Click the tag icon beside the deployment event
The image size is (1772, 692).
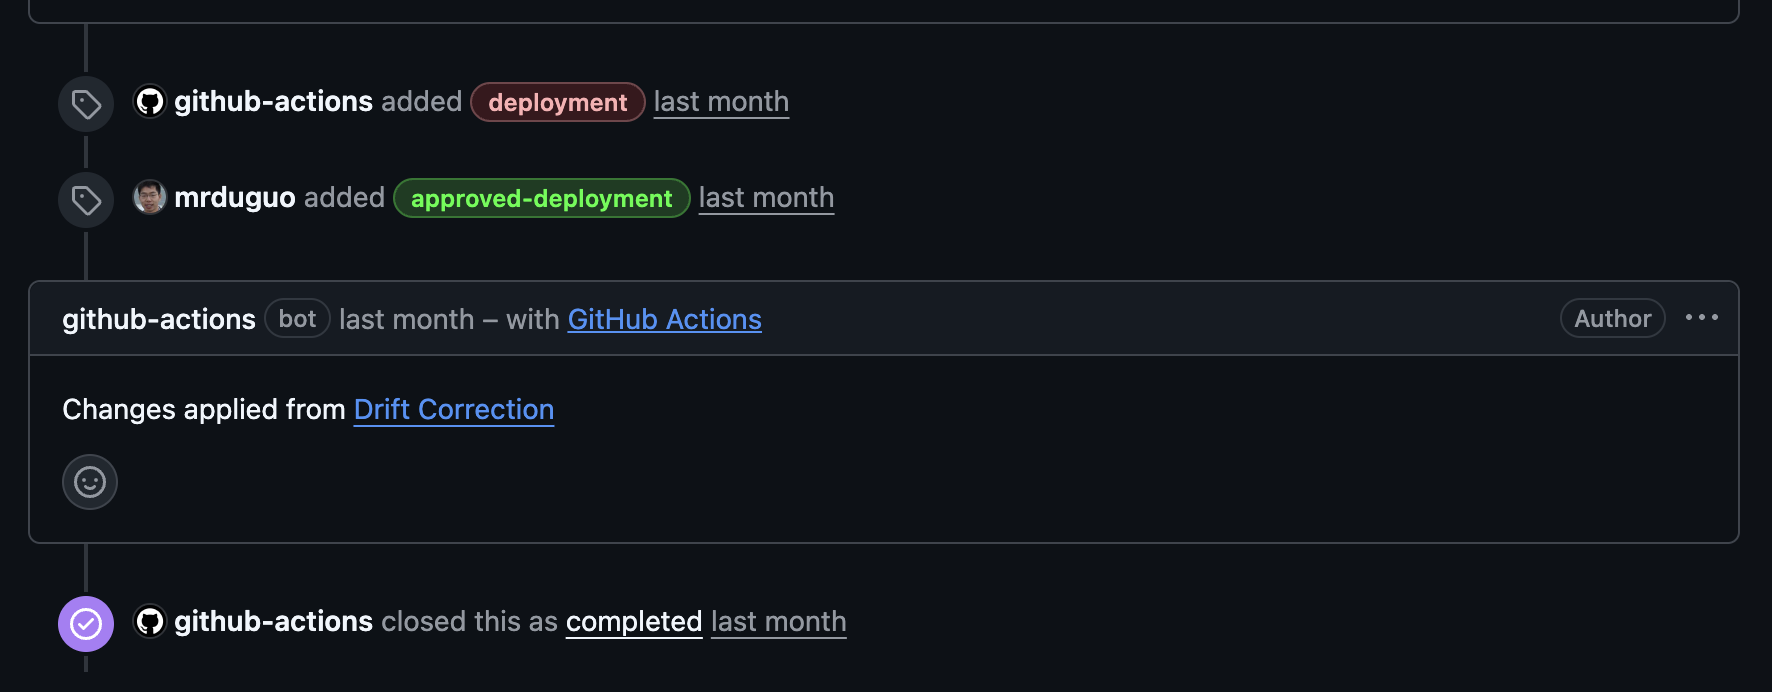click(x=86, y=104)
